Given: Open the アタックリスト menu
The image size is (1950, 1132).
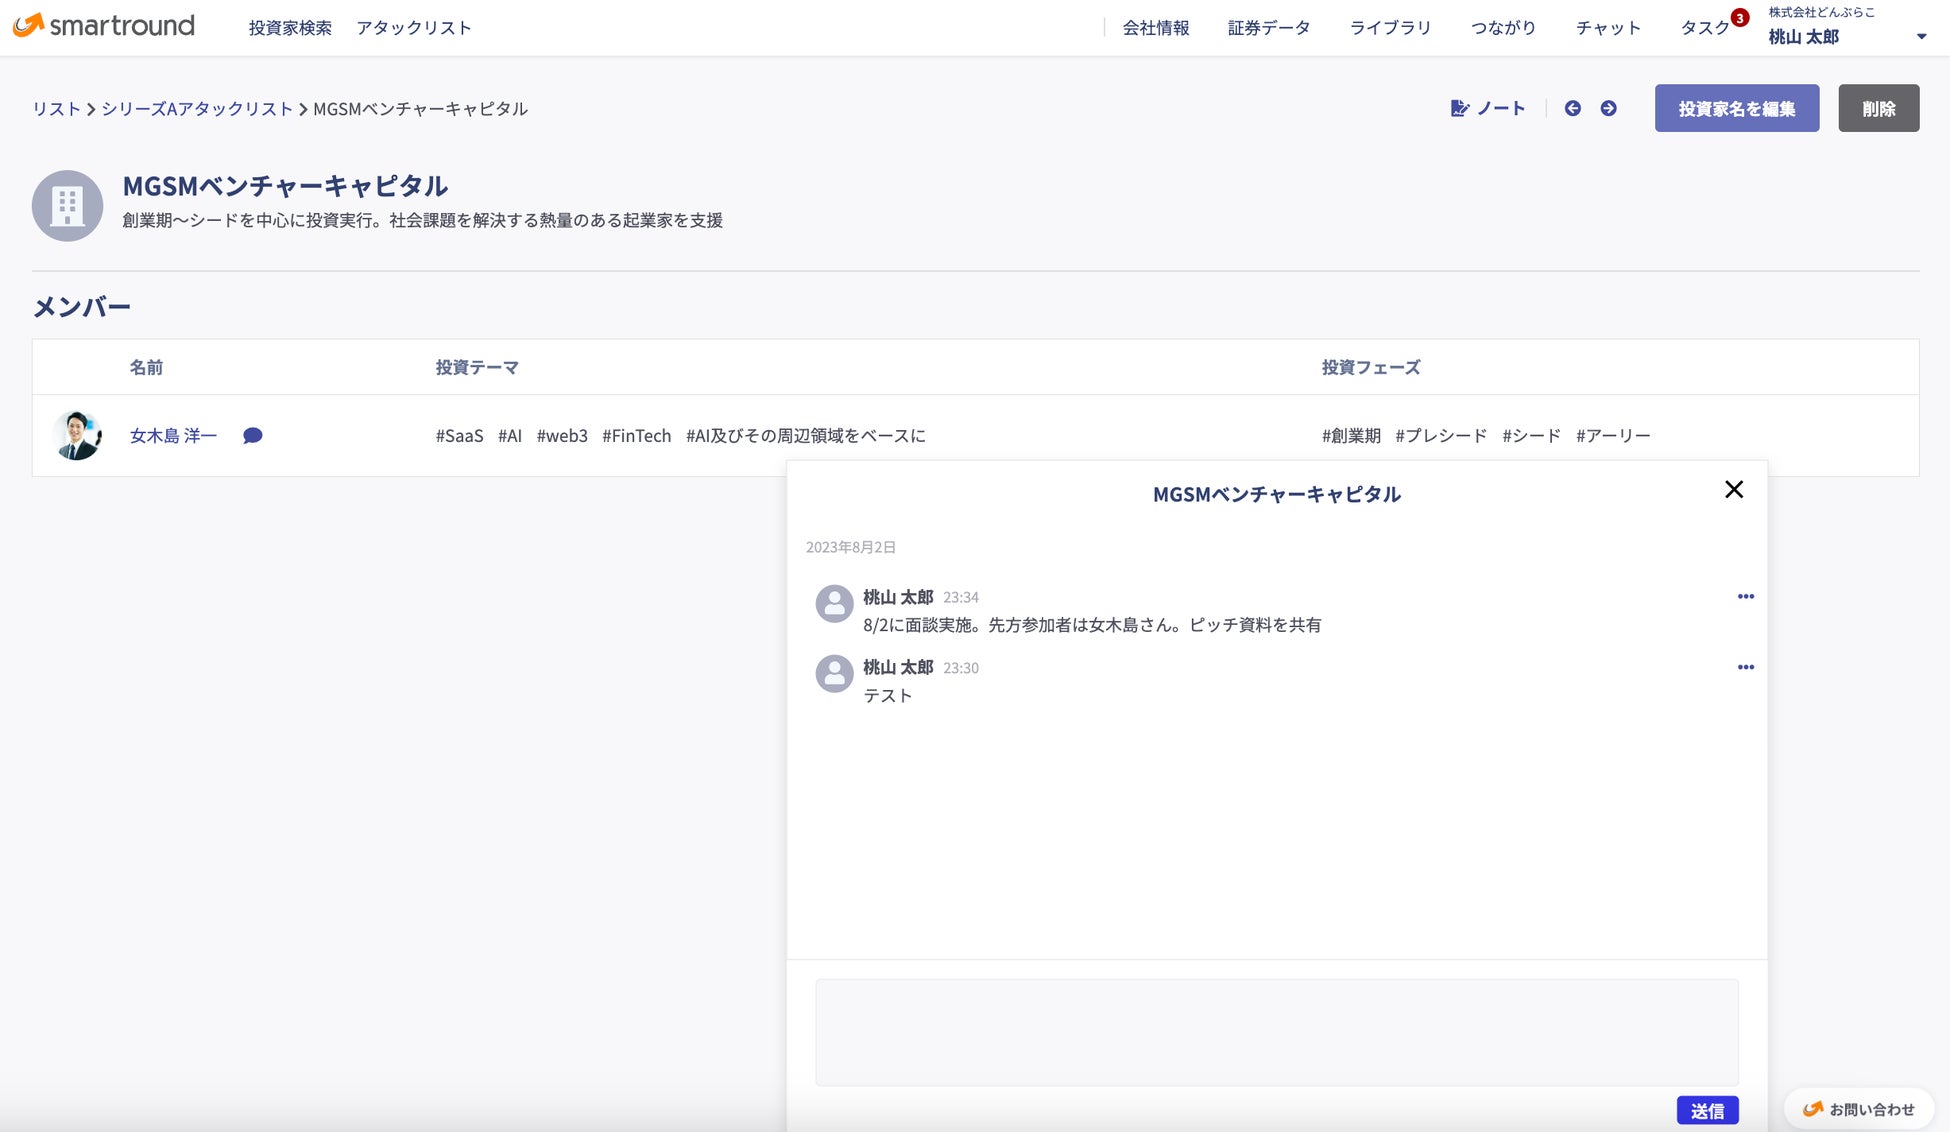Looking at the screenshot, I should [x=413, y=28].
